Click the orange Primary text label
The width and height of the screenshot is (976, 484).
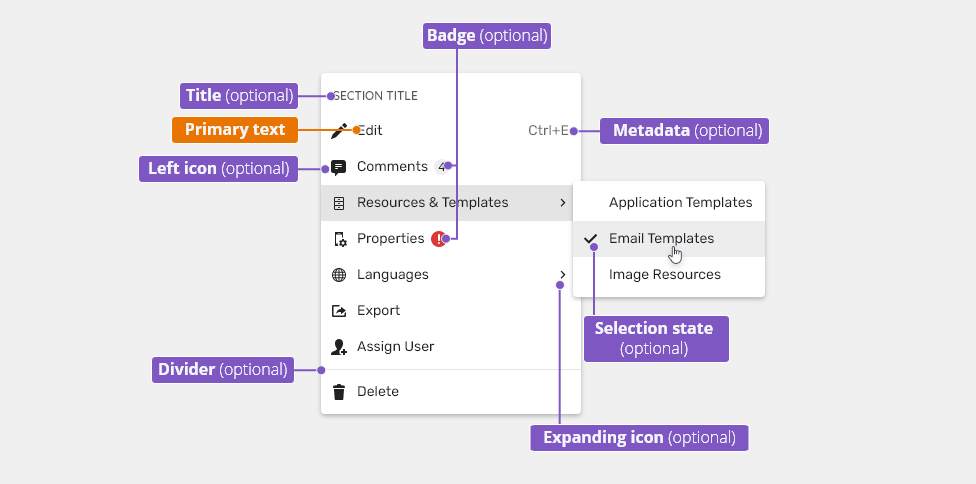point(235,130)
